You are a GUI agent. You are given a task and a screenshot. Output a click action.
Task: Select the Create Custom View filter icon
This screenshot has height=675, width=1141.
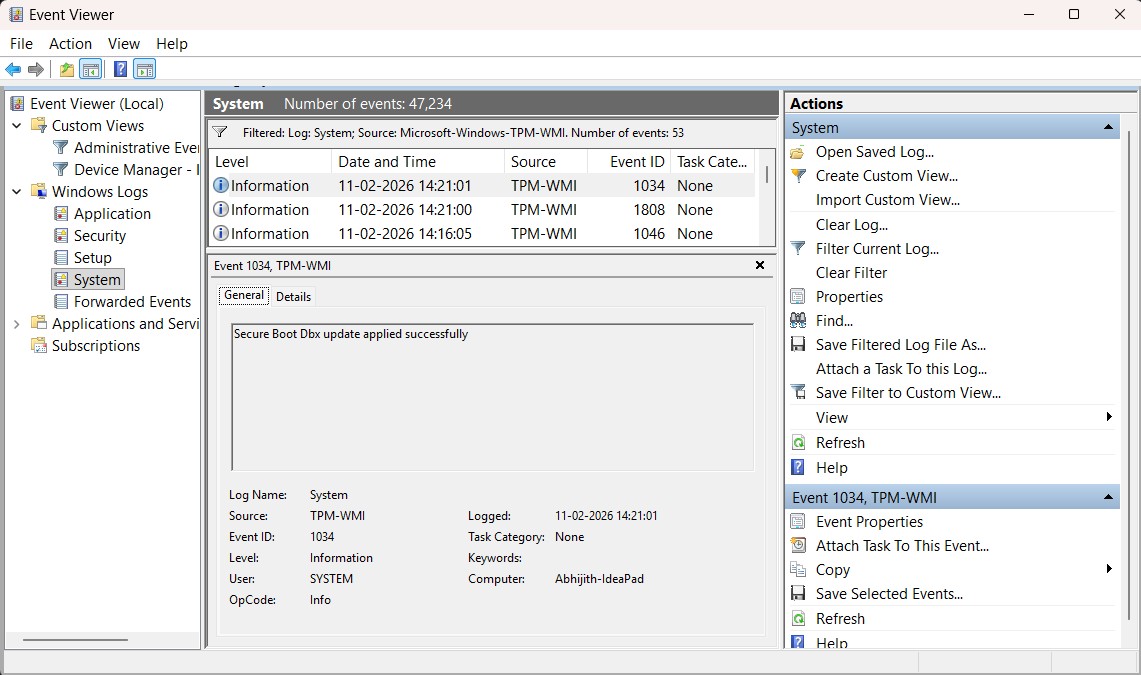pos(797,175)
